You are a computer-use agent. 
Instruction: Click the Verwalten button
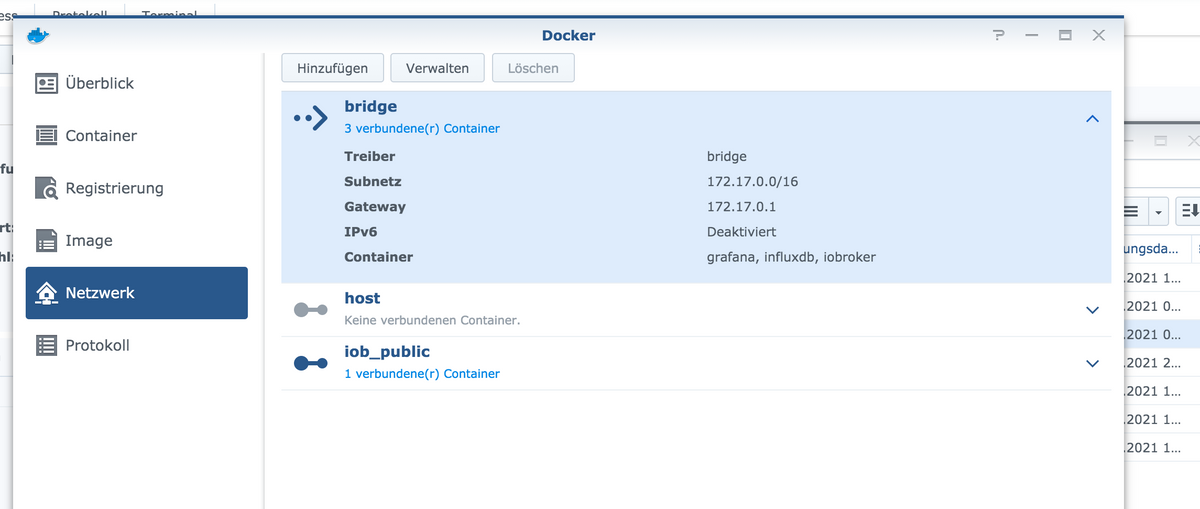click(437, 68)
